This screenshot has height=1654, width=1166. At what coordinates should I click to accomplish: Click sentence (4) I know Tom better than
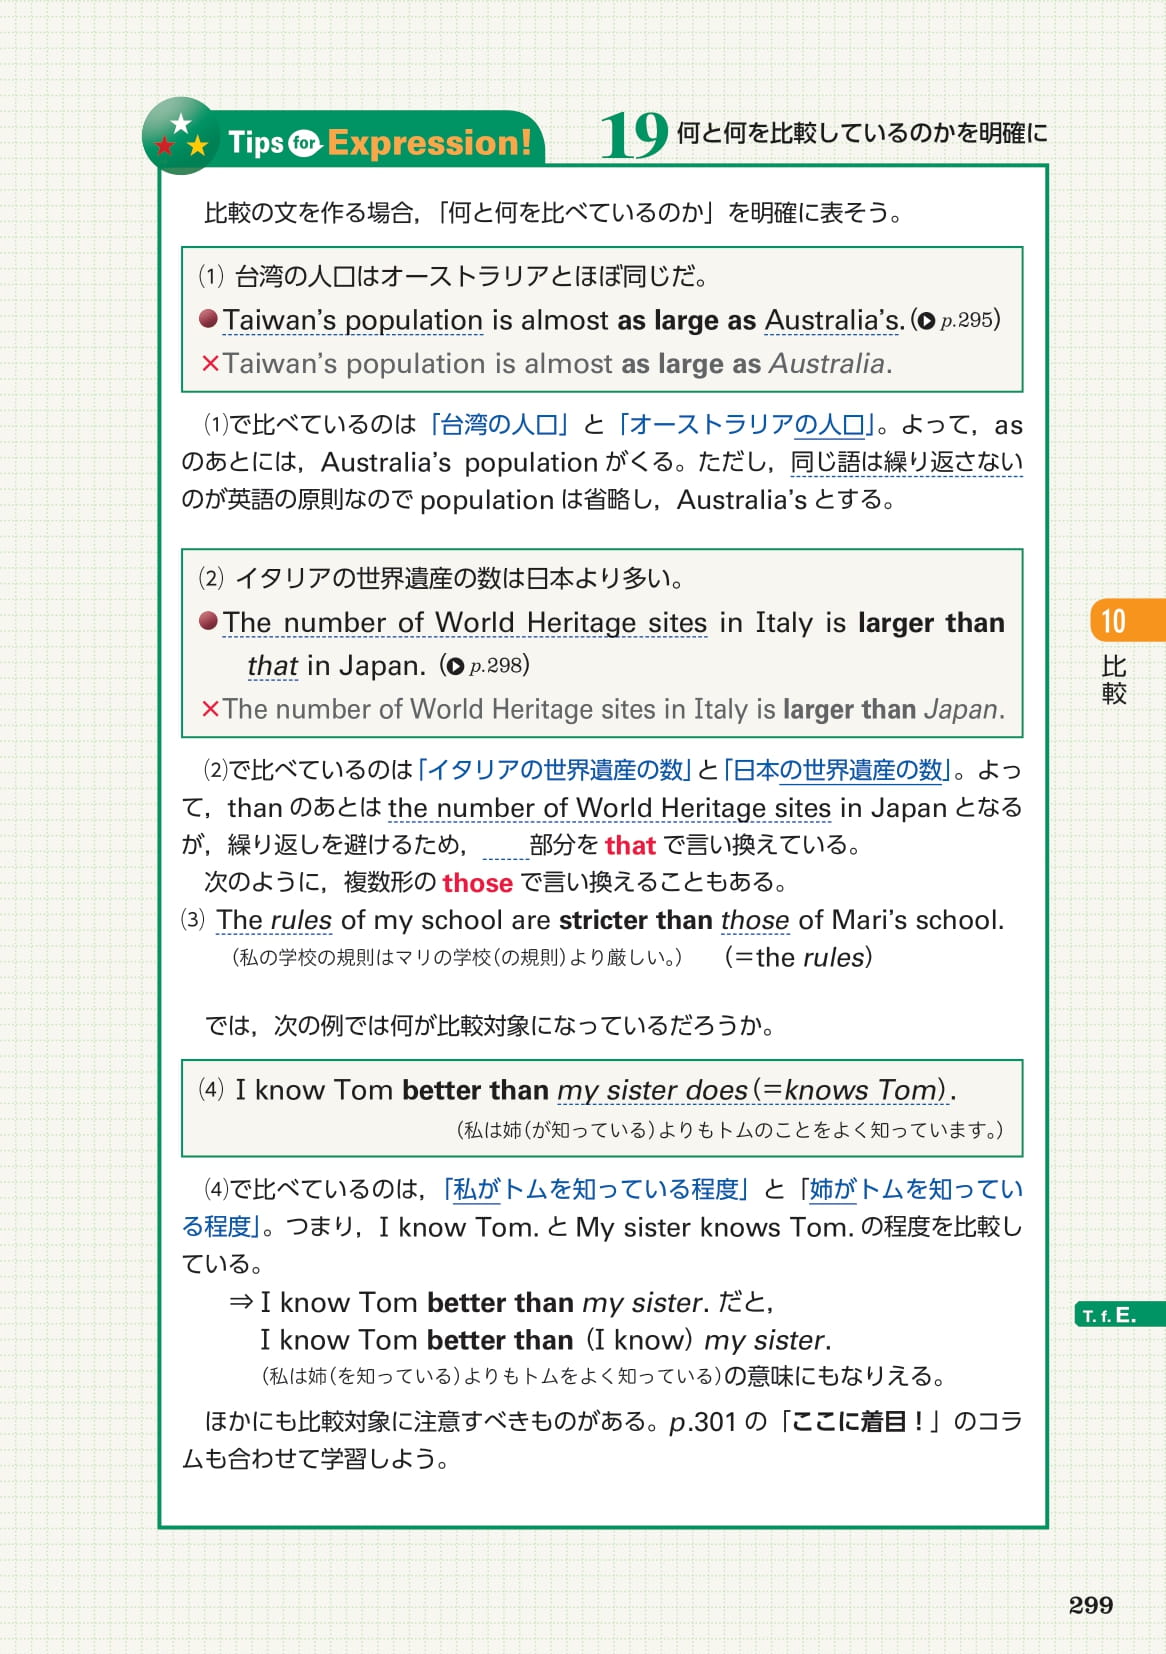click(578, 1090)
